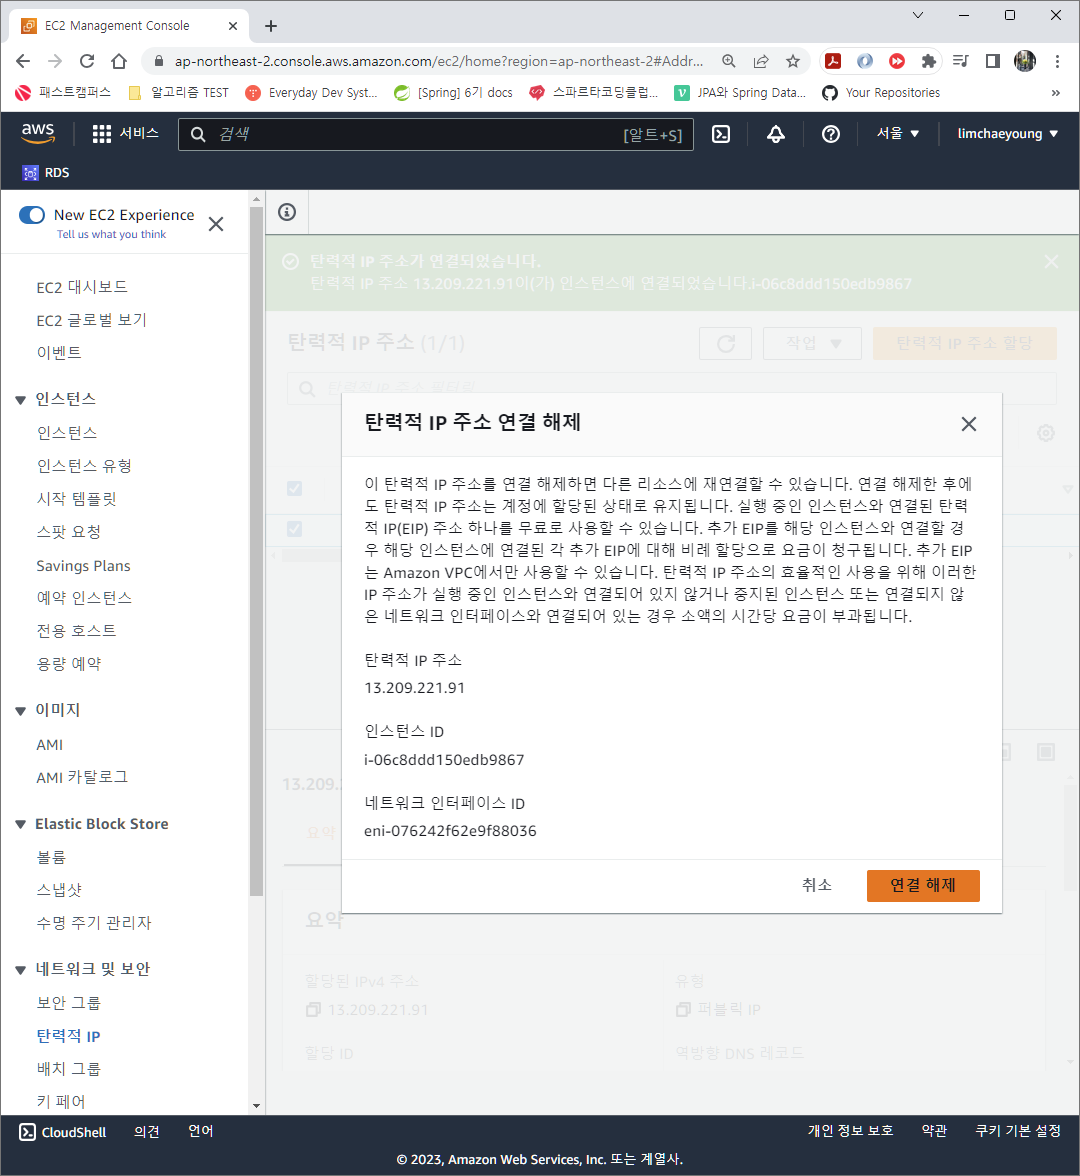This screenshot has width=1080, height=1176.
Task: Open the Chrome three-dot menu
Action: (1057, 62)
